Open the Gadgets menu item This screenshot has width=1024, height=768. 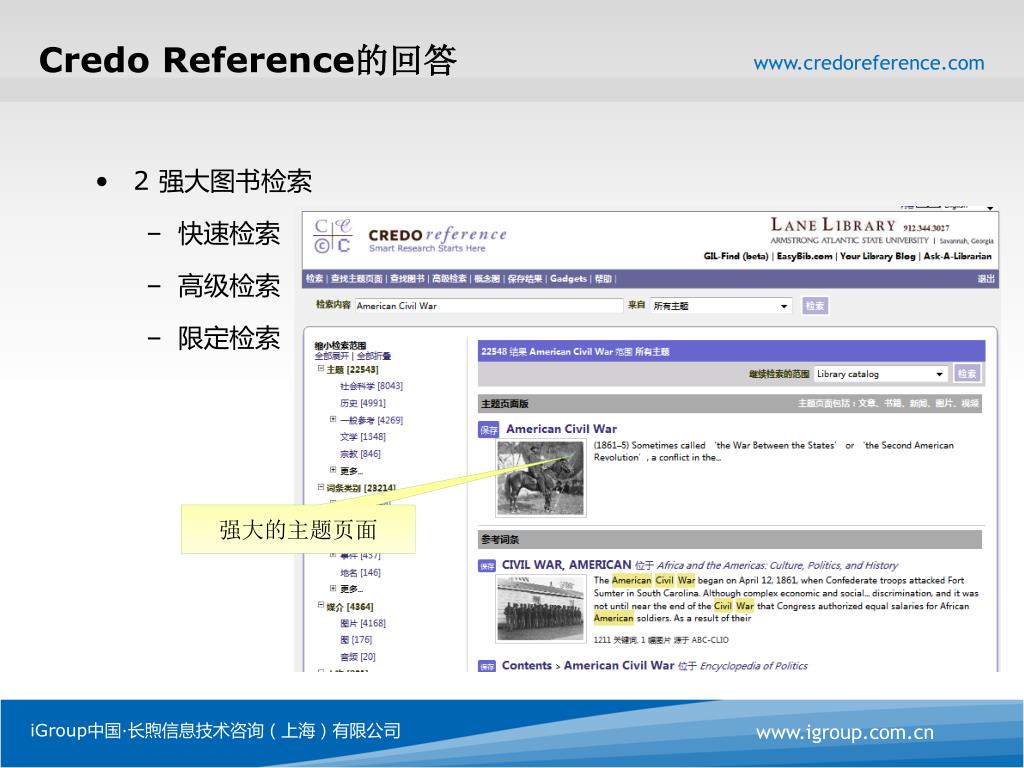pos(568,279)
